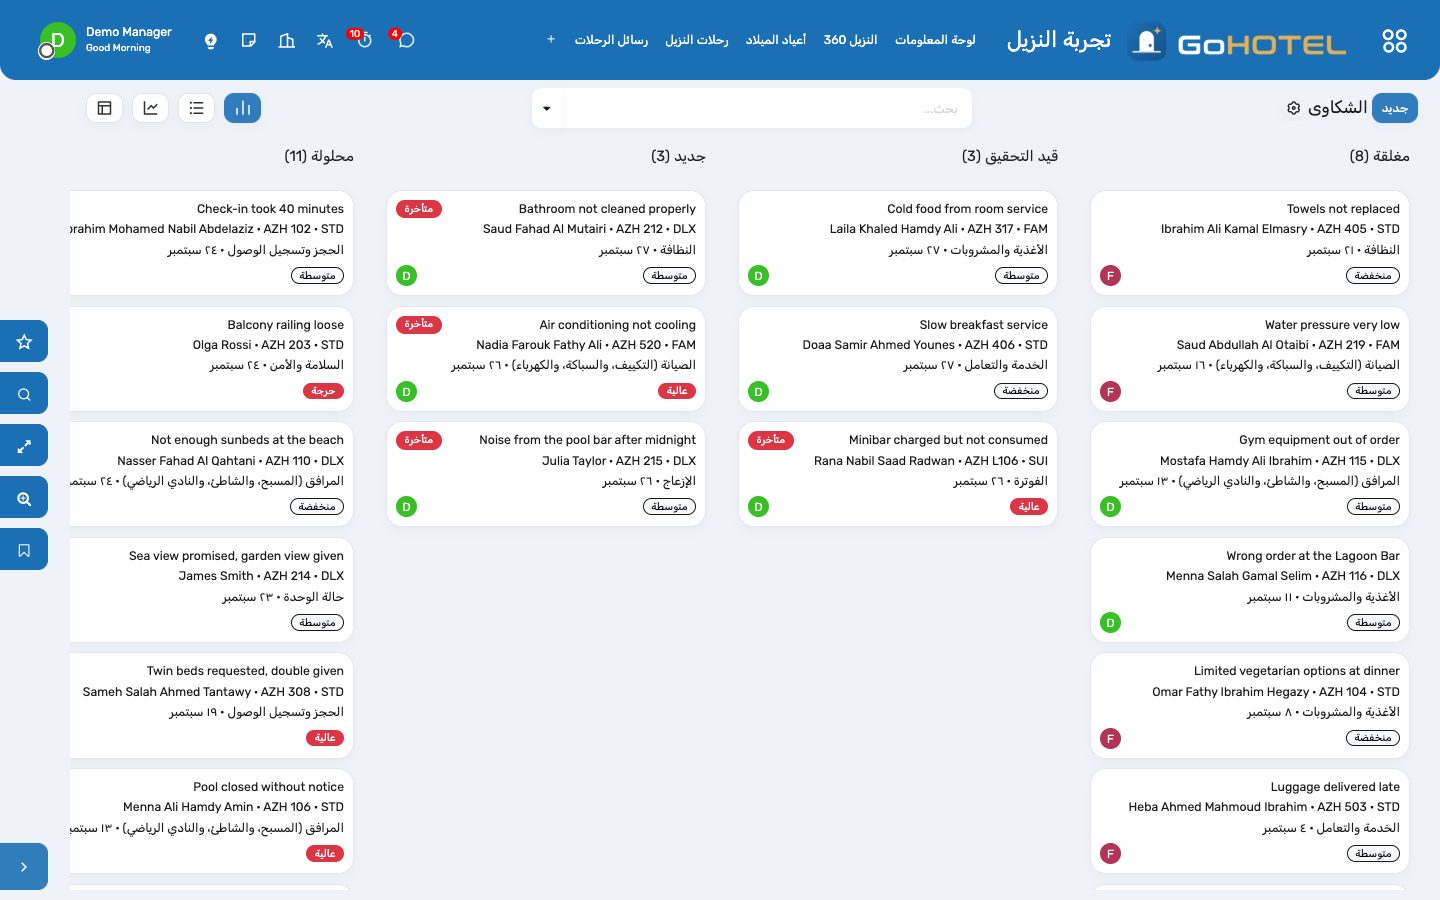Click the قيد التحقيق (3) column header
The height and width of the screenshot is (900, 1440).
tap(1010, 156)
